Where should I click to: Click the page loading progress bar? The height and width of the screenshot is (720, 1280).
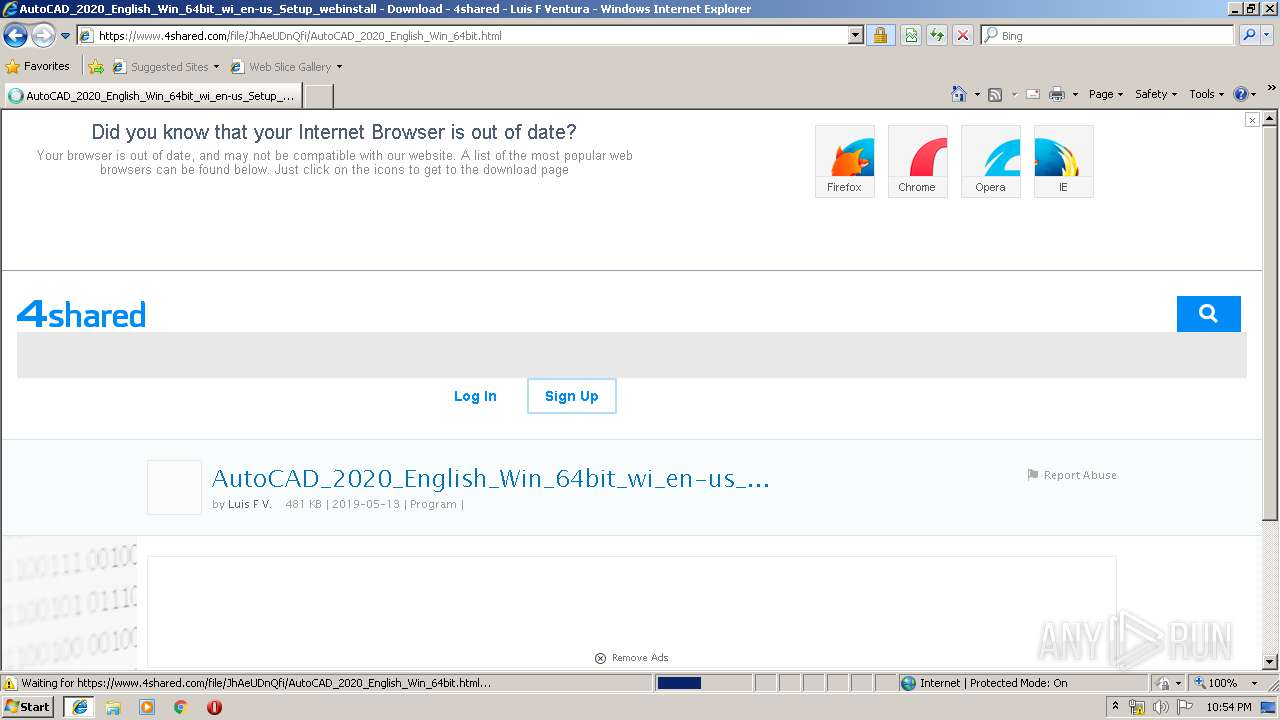[703, 683]
